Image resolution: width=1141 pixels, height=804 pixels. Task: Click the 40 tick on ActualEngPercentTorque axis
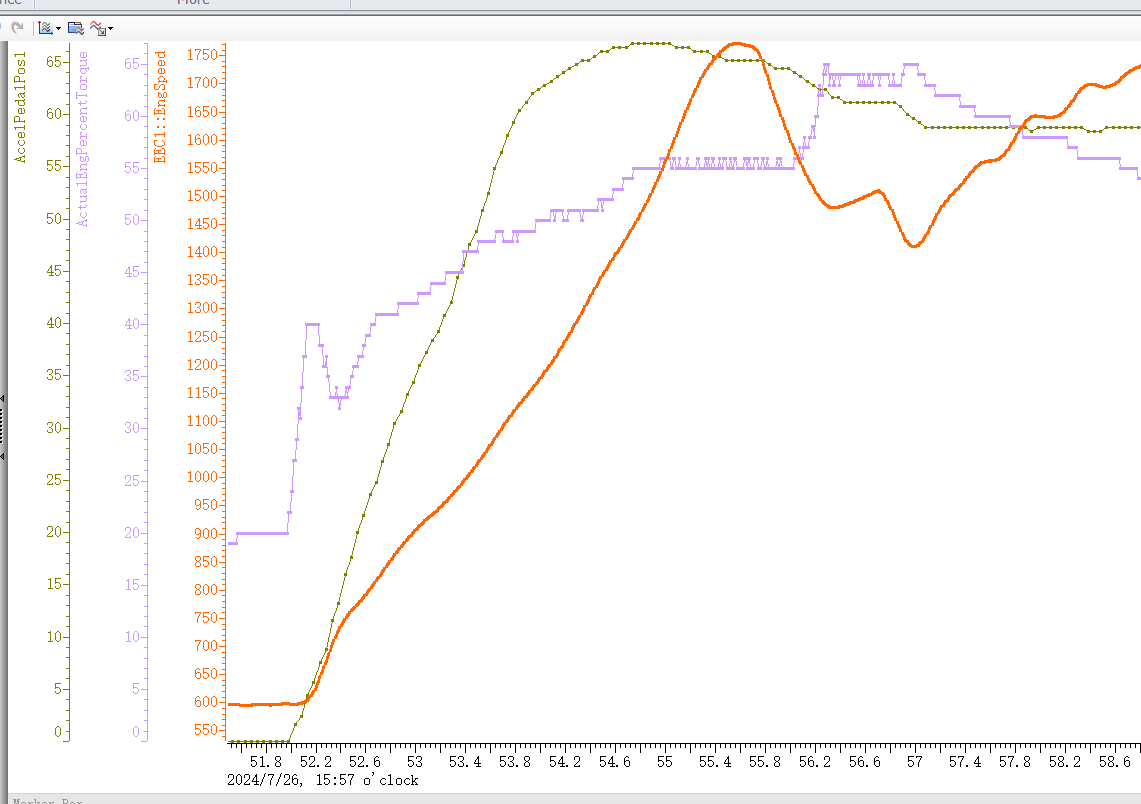click(132, 324)
